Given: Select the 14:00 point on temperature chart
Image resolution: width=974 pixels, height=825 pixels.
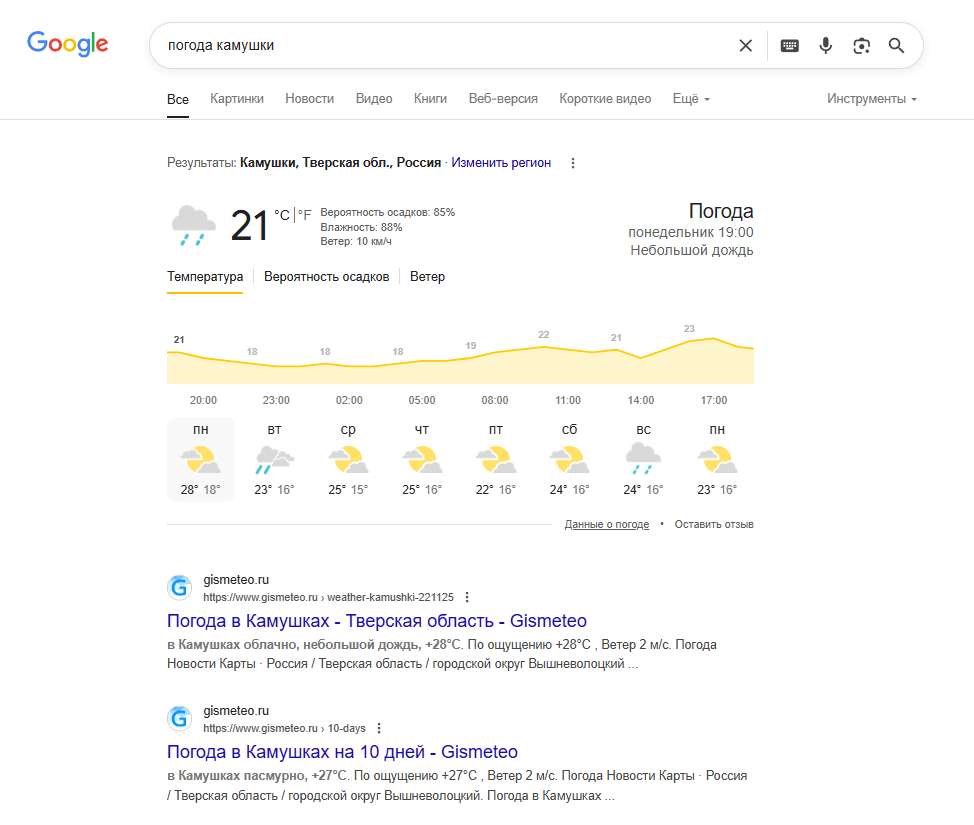Looking at the screenshot, I should (640, 400).
